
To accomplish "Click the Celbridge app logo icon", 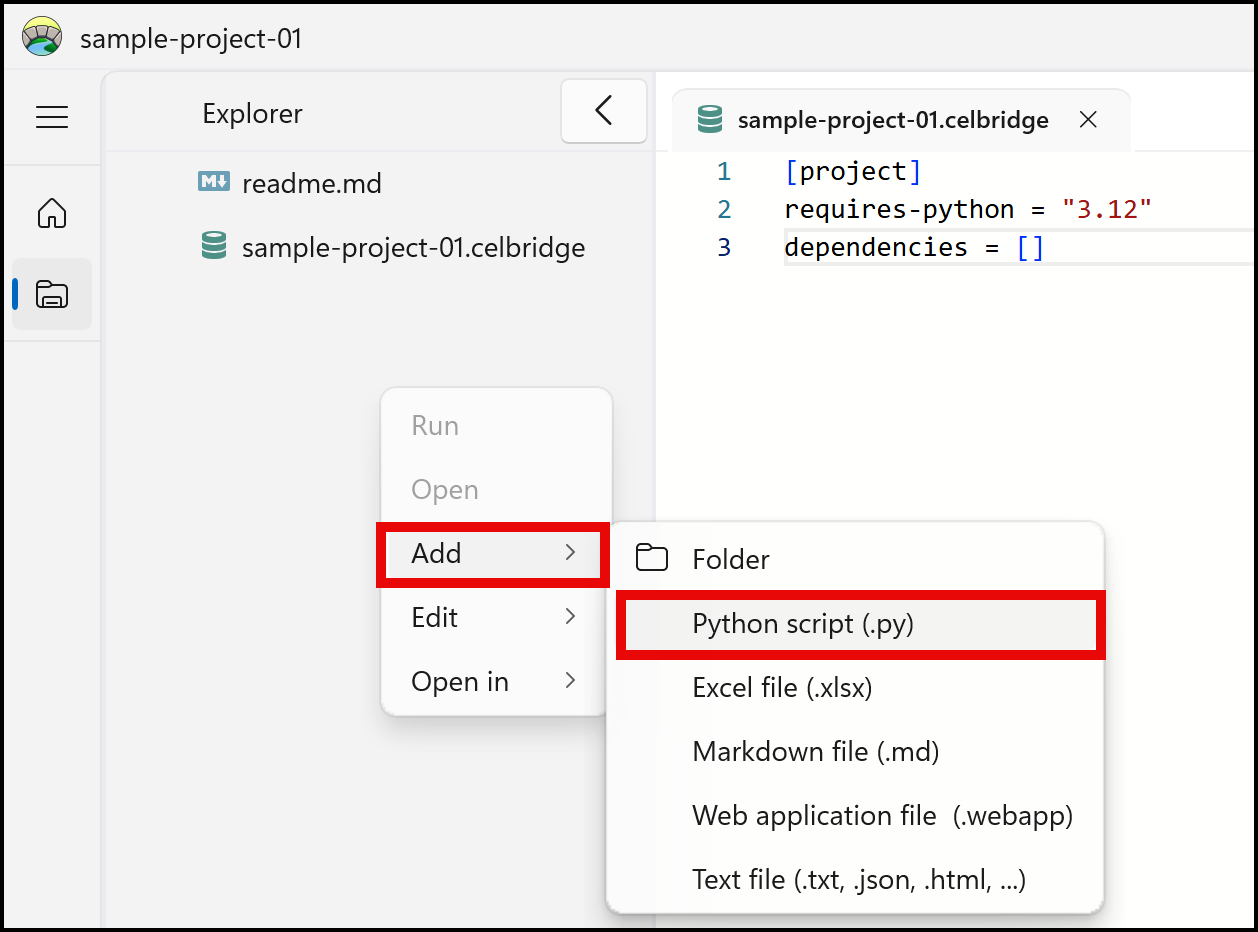I will coord(41,37).
